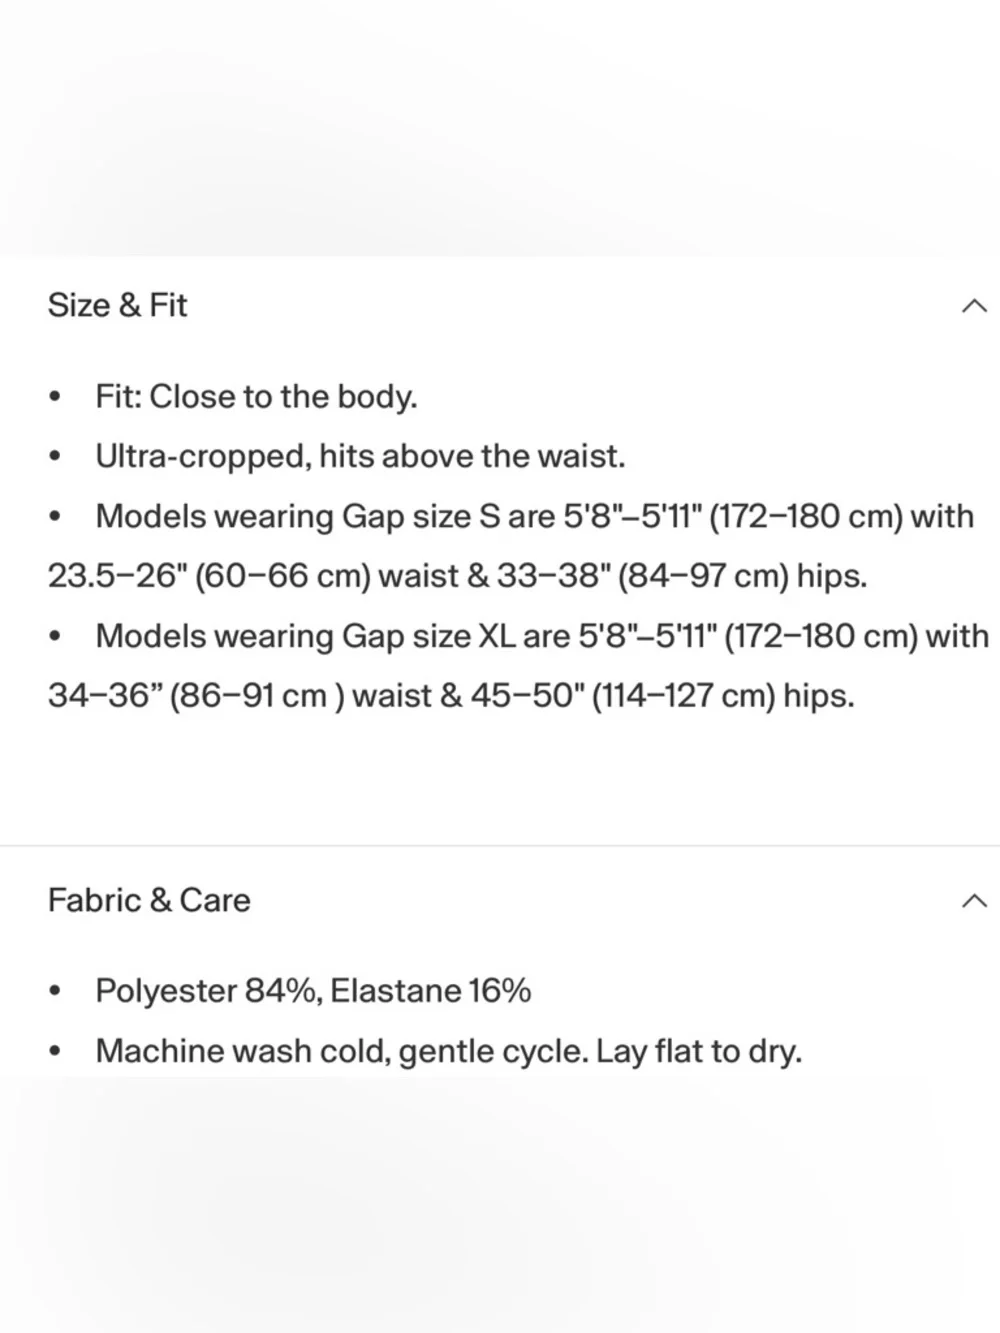Screen dimensions: 1000x1333
Task: Click the bullet before 'Polyester 84%'
Action: point(55,992)
